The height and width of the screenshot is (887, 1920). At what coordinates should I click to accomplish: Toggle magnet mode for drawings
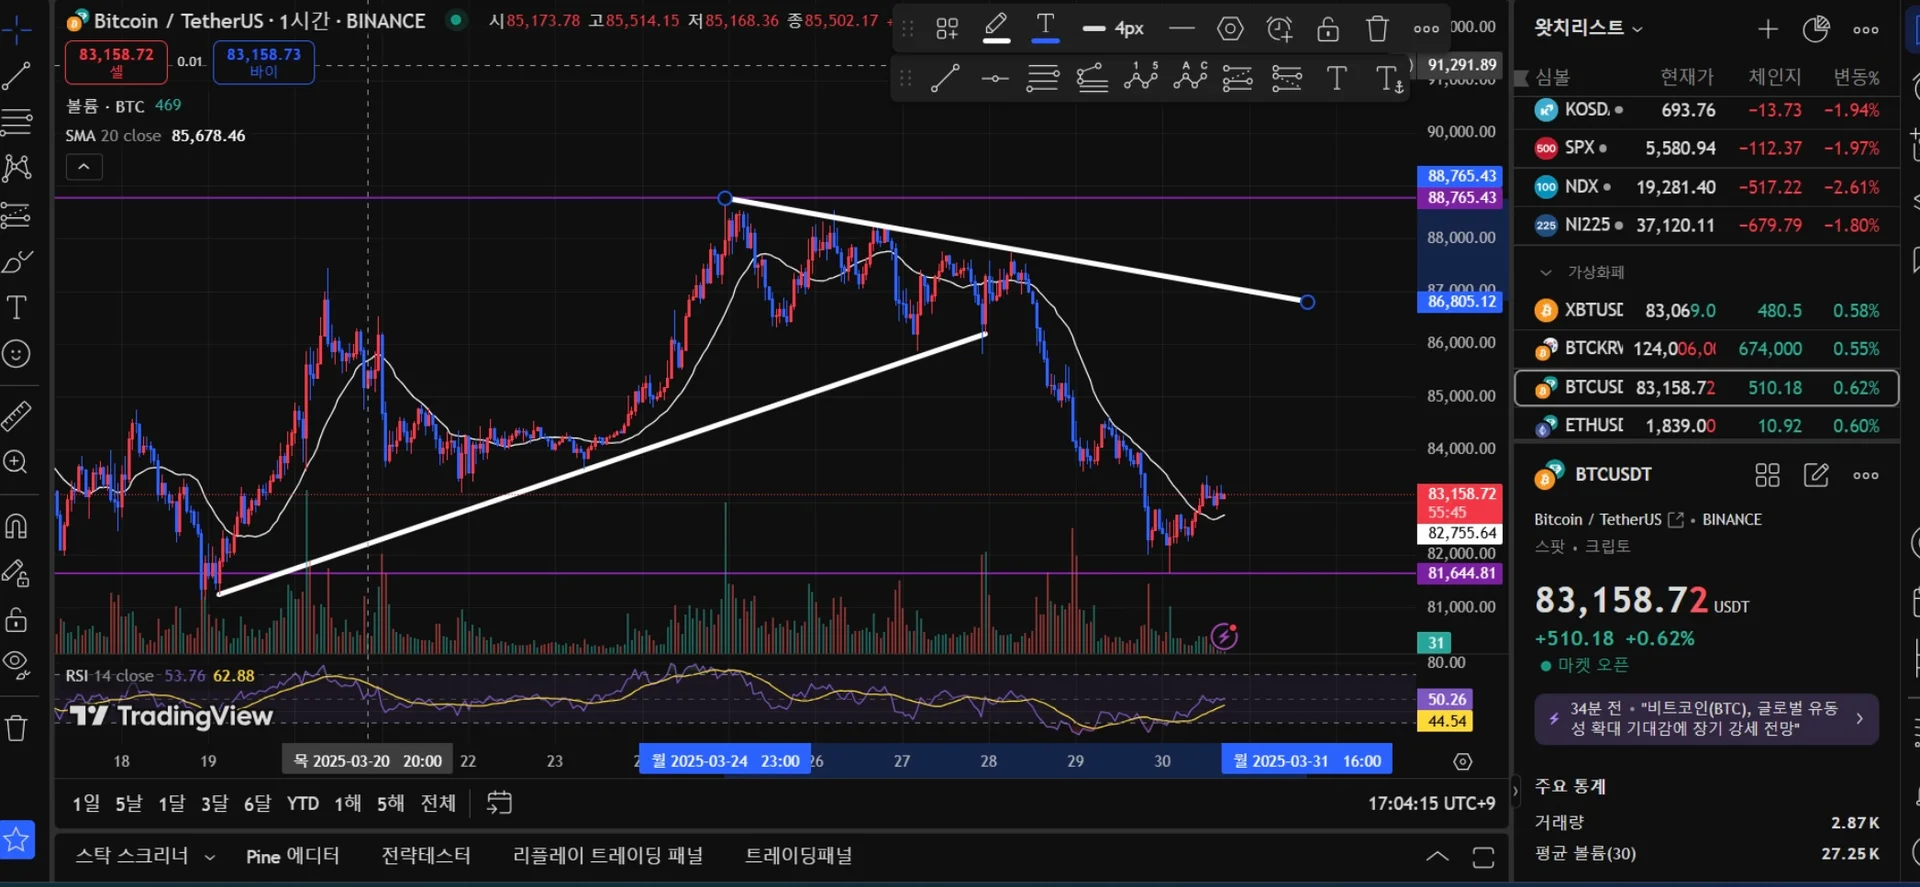point(17,525)
